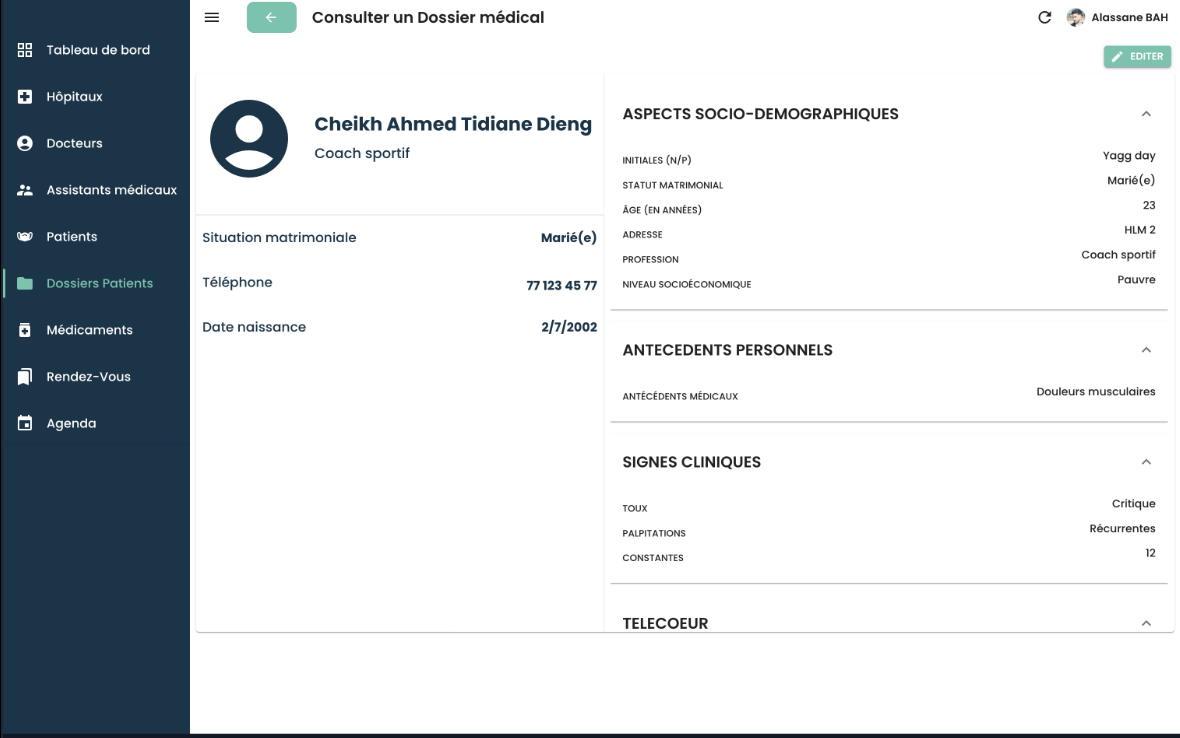Click the hamburger menu icon
This screenshot has width=1180, height=738.
coord(211,18)
